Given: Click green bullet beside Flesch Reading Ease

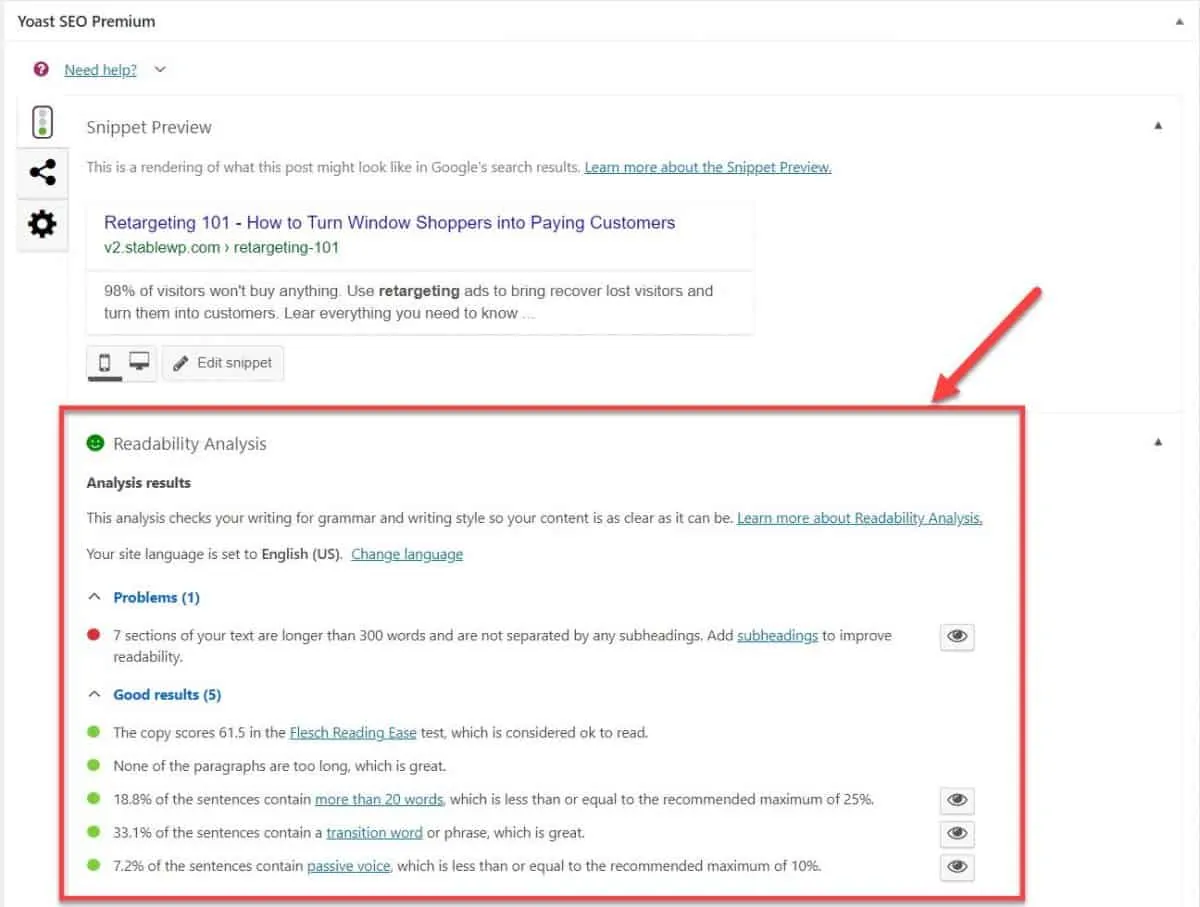Looking at the screenshot, I should (x=94, y=731).
